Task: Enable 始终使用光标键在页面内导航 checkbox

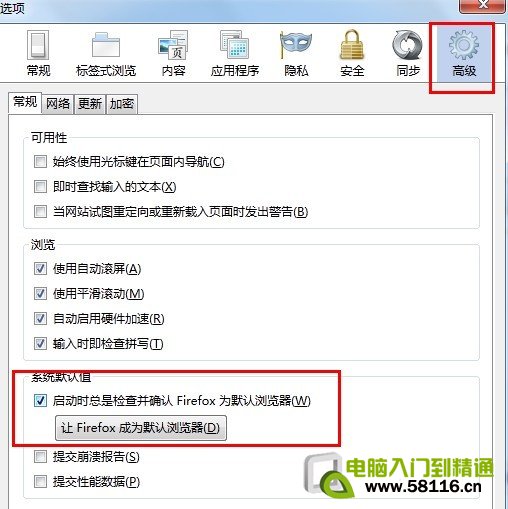Action: [40, 162]
